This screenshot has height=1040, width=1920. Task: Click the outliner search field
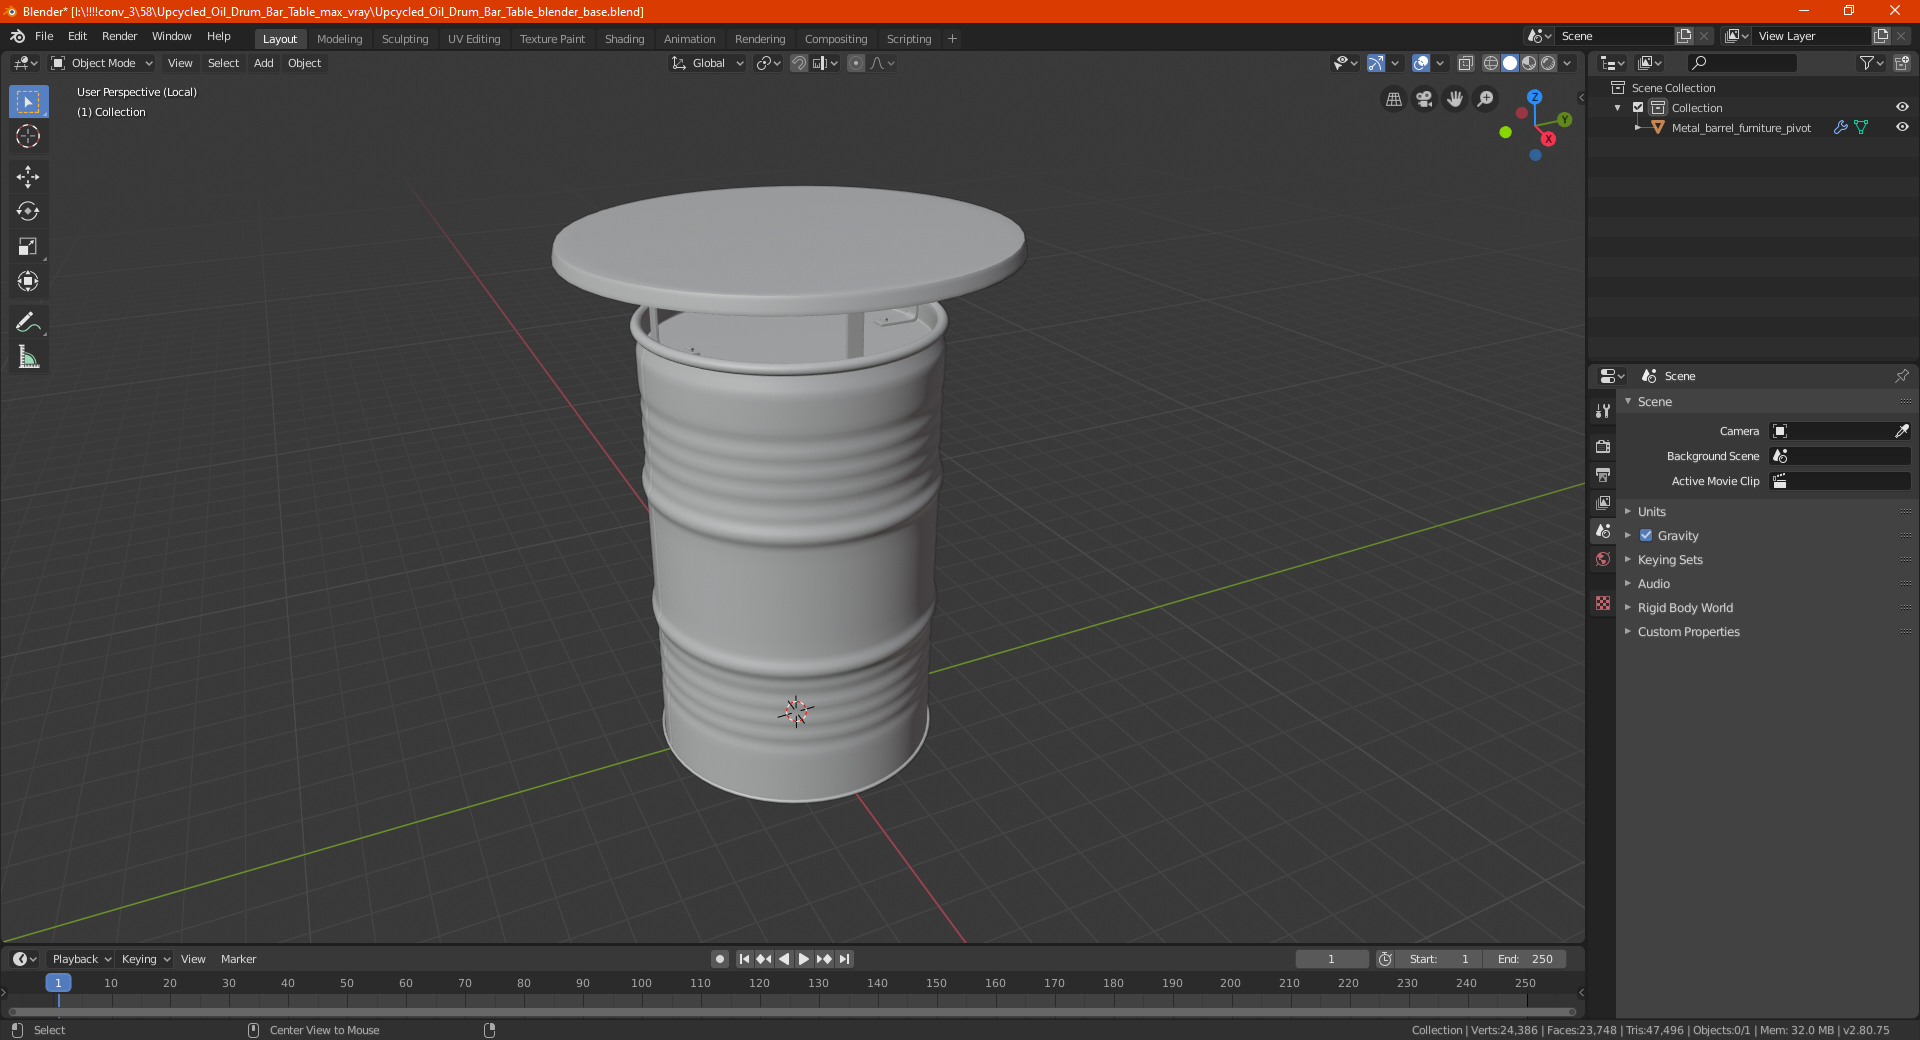point(1742,63)
